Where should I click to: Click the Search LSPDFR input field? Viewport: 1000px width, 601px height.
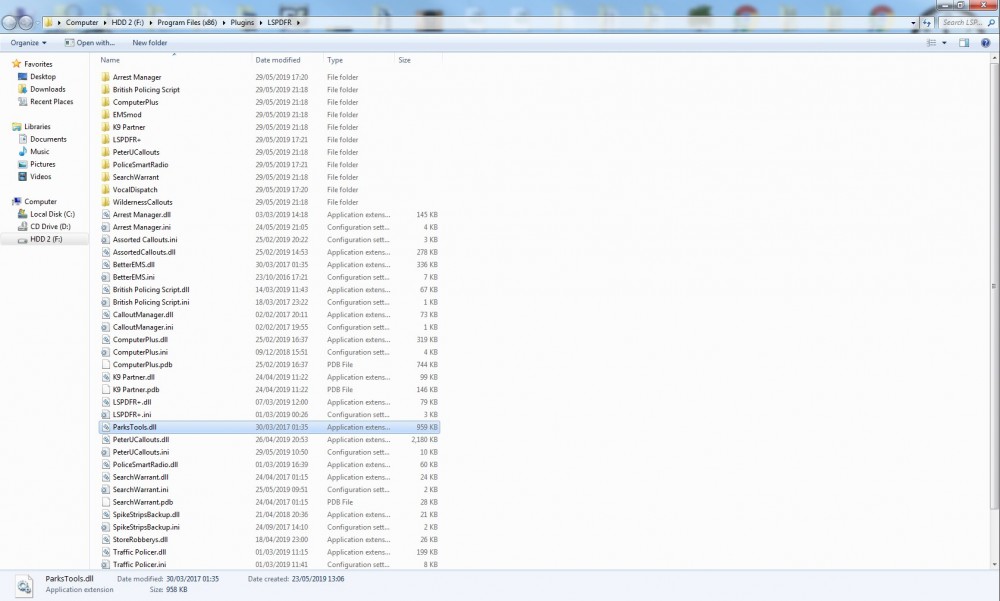point(968,22)
